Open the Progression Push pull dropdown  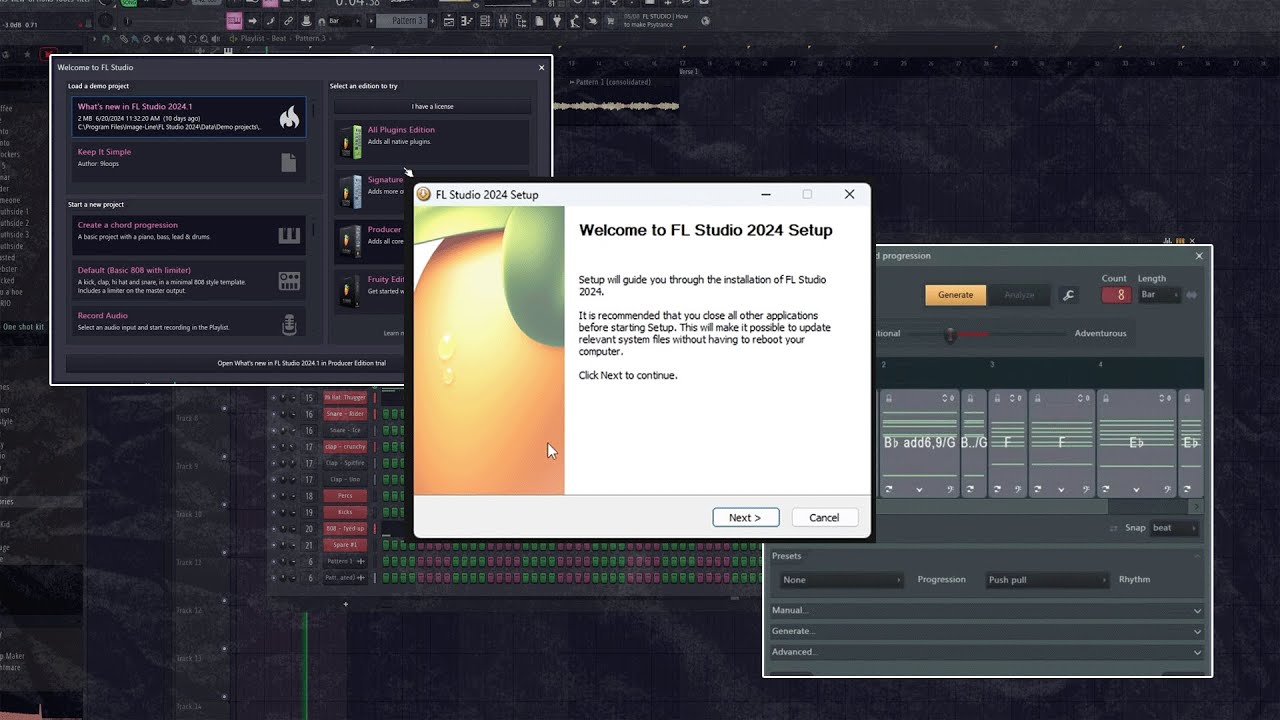1047,580
